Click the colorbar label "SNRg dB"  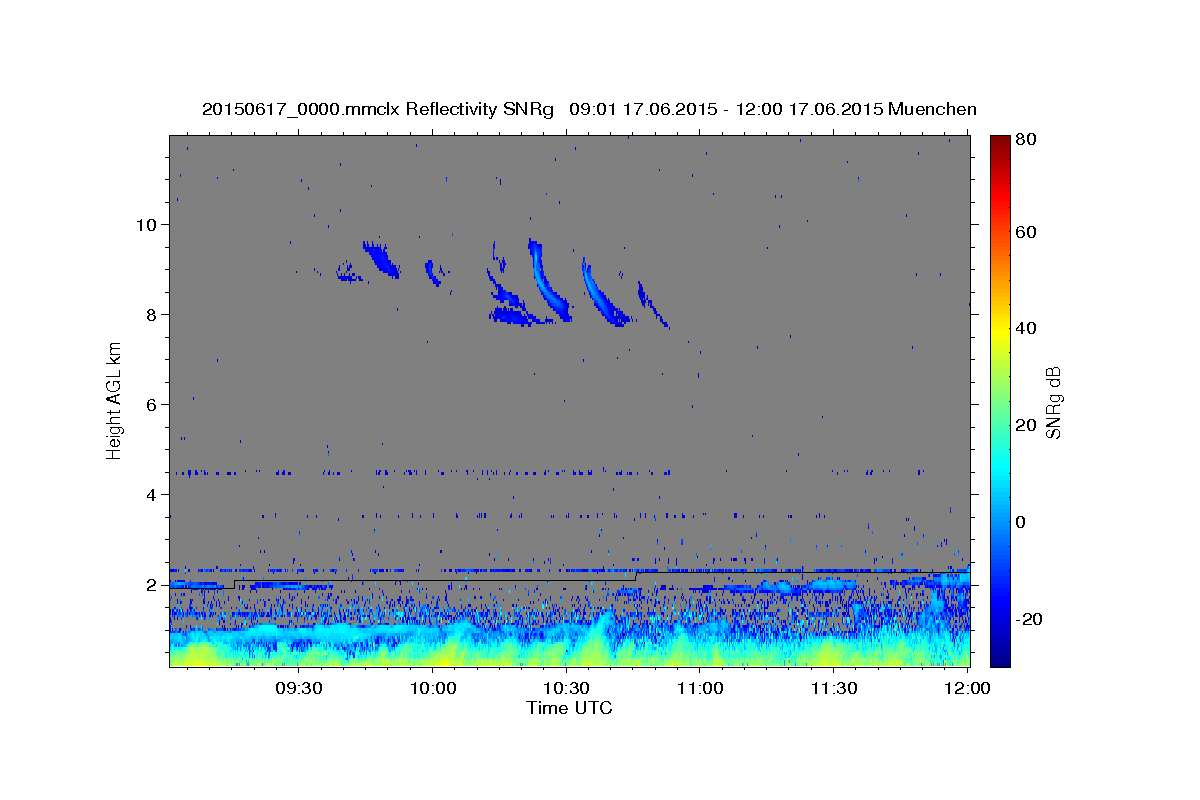(1053, 400)
